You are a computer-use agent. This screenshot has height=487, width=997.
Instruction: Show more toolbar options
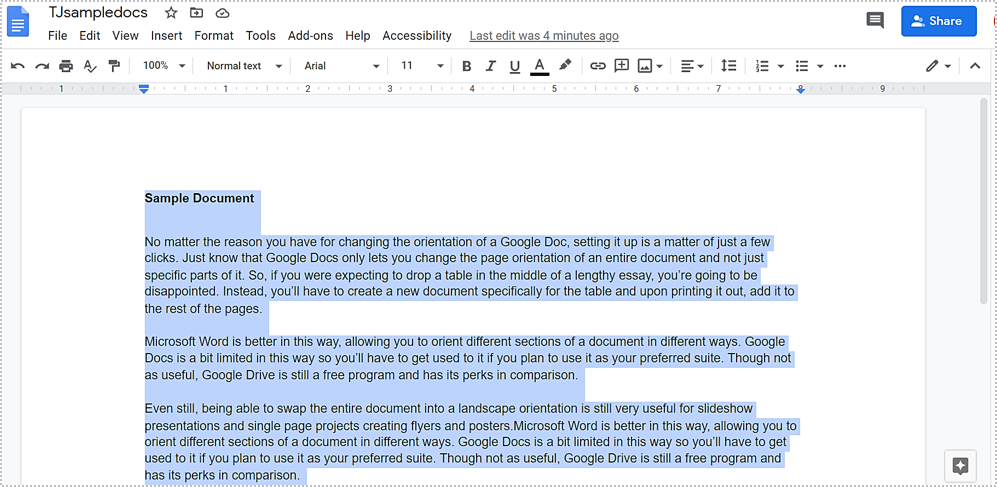click(x=840, y=65)
